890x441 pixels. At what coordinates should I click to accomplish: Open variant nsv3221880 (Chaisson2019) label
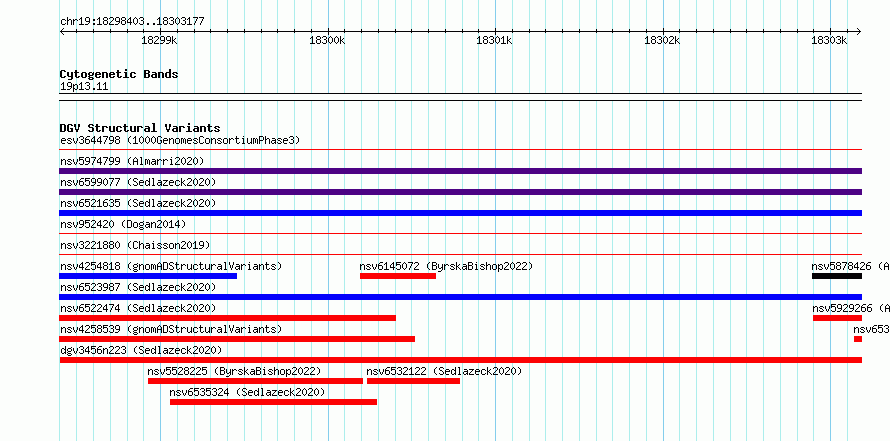(135, 245)
